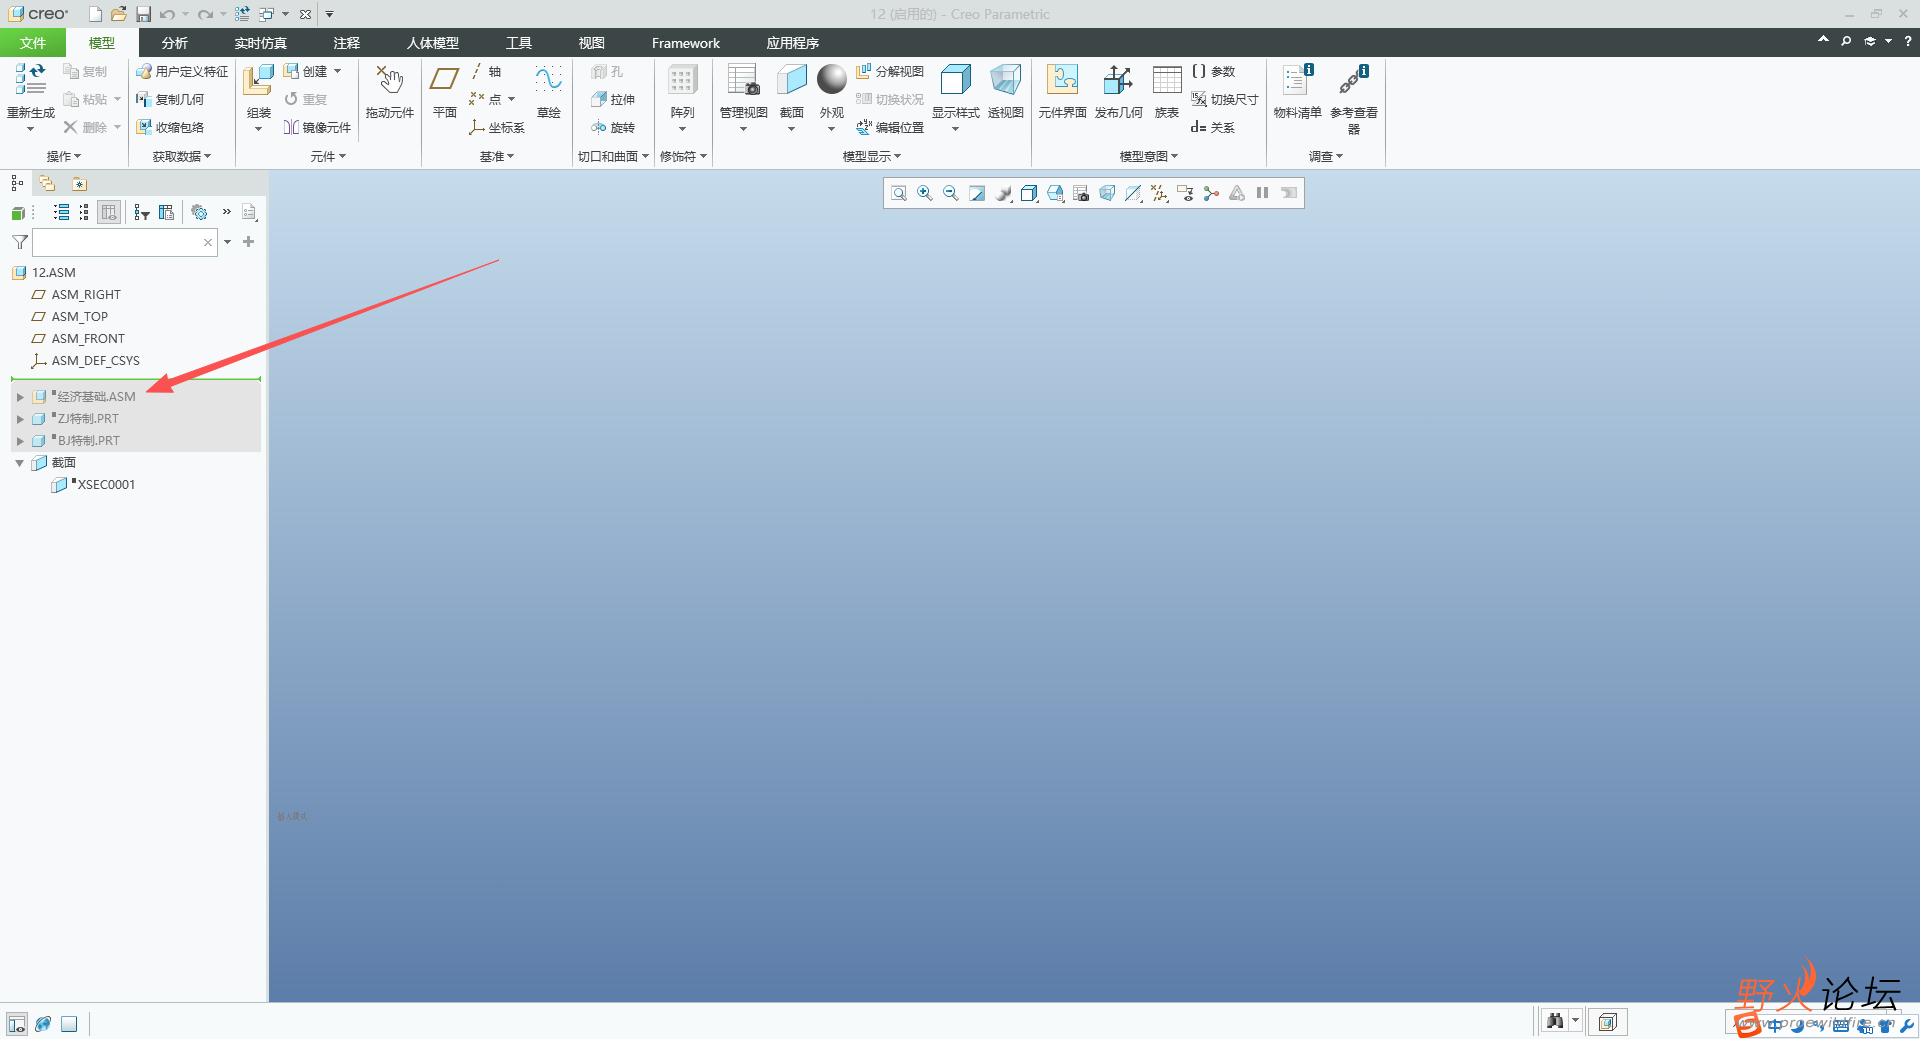Click the Zoom Out magnifier icon
1920x1039 pixels.
pyautogui.click(x=951, y=194)
